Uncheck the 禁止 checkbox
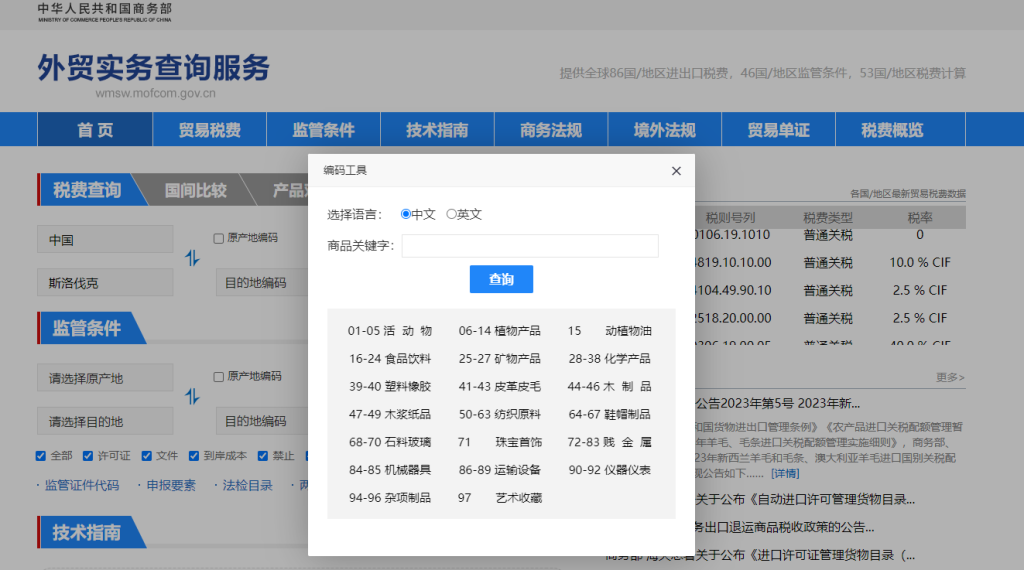 click(x=263, y=456)
